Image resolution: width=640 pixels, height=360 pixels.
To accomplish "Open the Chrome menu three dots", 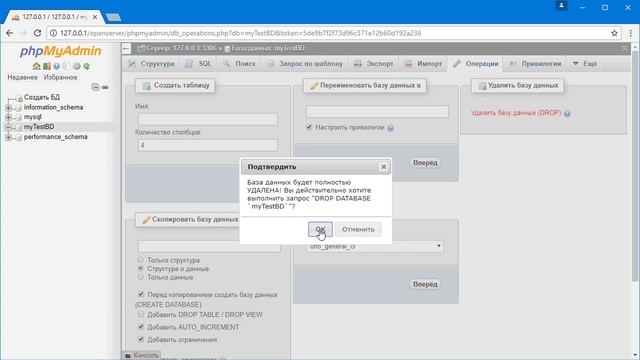I will pos(631,33).
